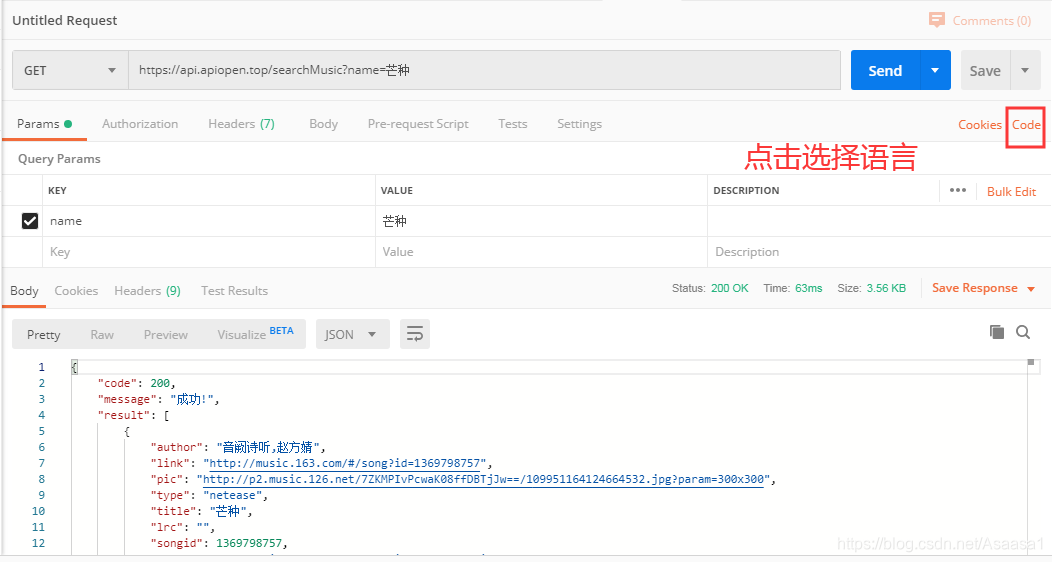Image resolution: width=1052 pixels, height=562 pixels.
Task: Click the 63ms time value
Action: click(x=808, y=288)
